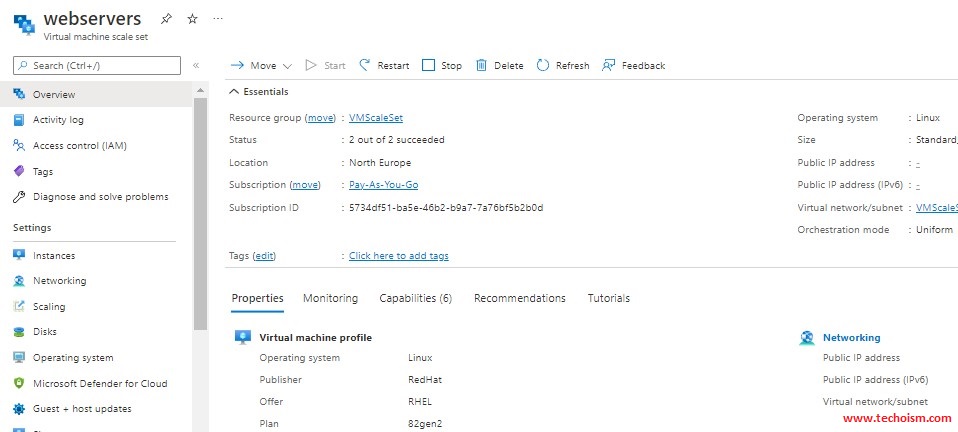Click move link next to Resource group
The width and height of the screenshot is (958, 432).
click(x=321, y=118)
